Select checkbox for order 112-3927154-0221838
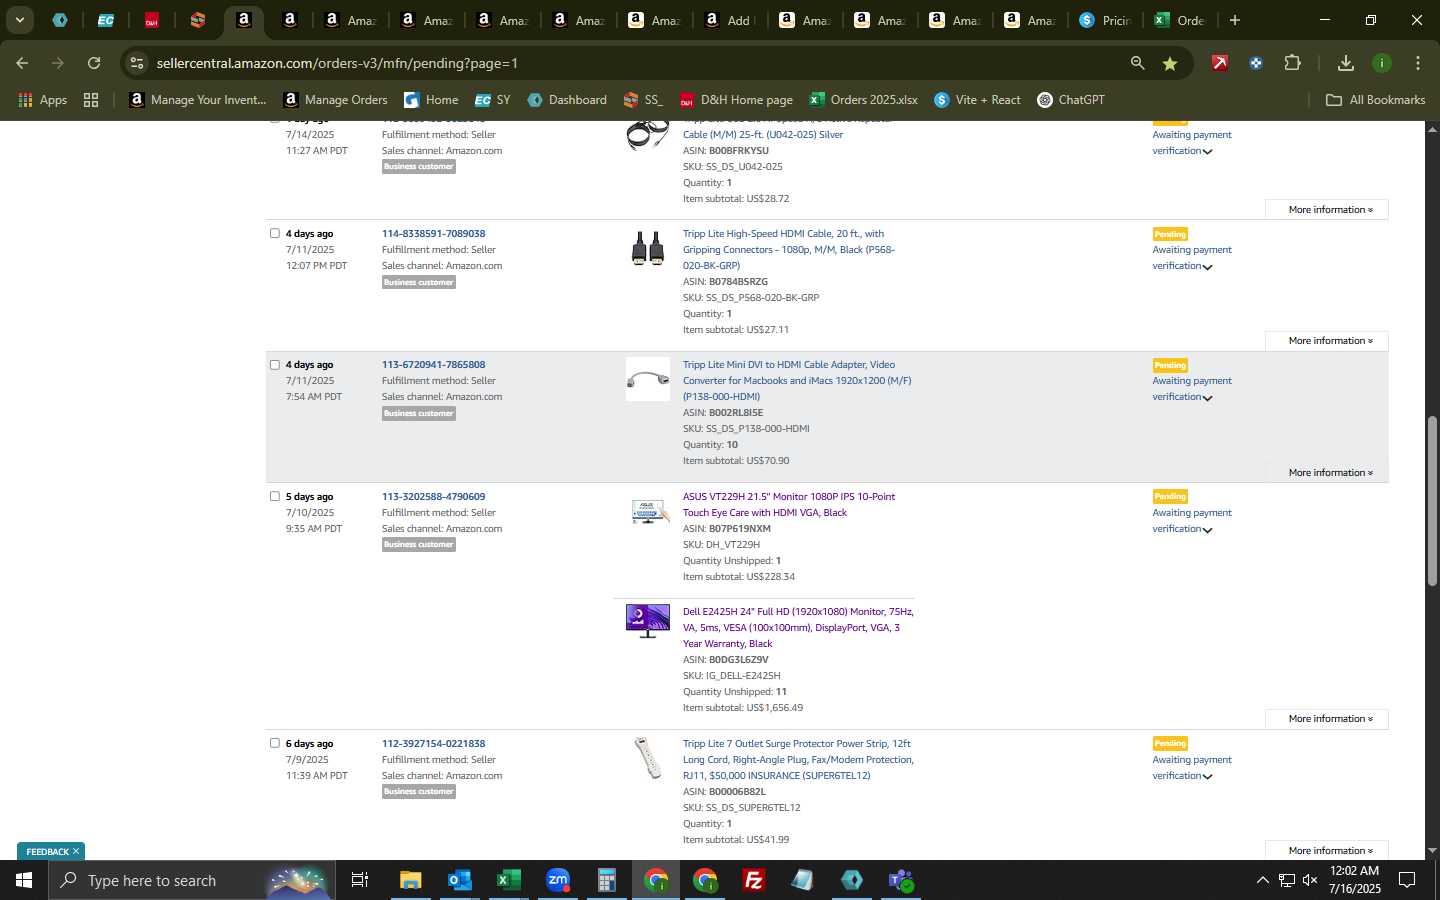The width and height of the screenshot is (1440, 900). point(275,743)
